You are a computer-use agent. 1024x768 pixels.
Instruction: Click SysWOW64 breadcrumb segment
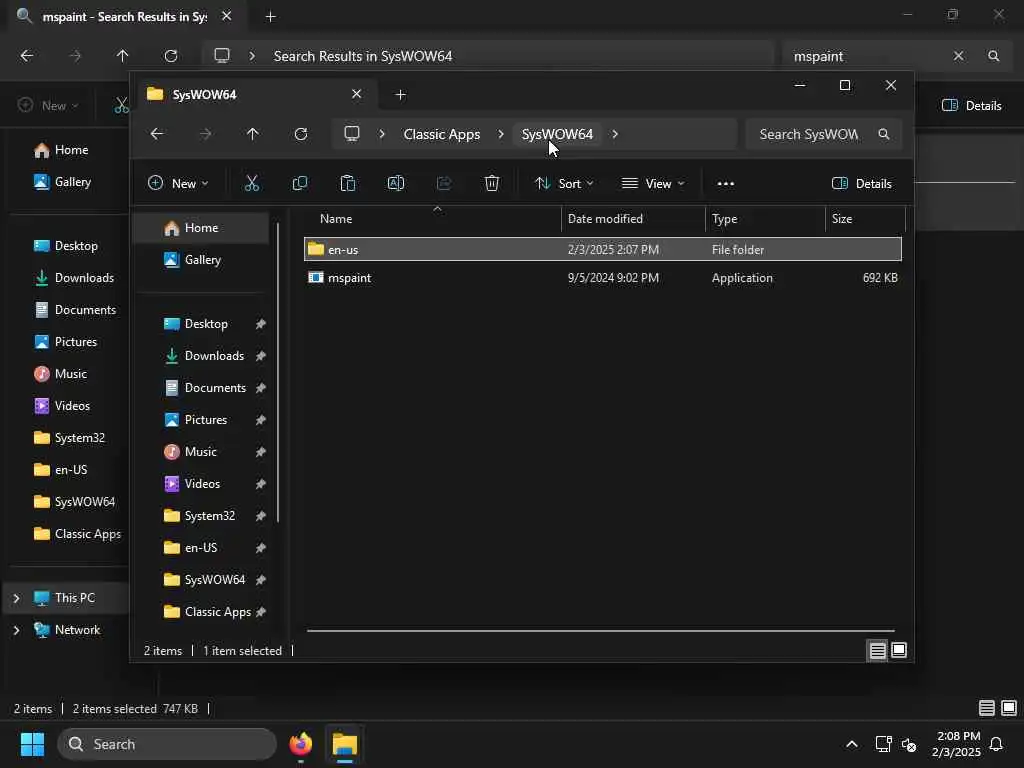[557, 134]
